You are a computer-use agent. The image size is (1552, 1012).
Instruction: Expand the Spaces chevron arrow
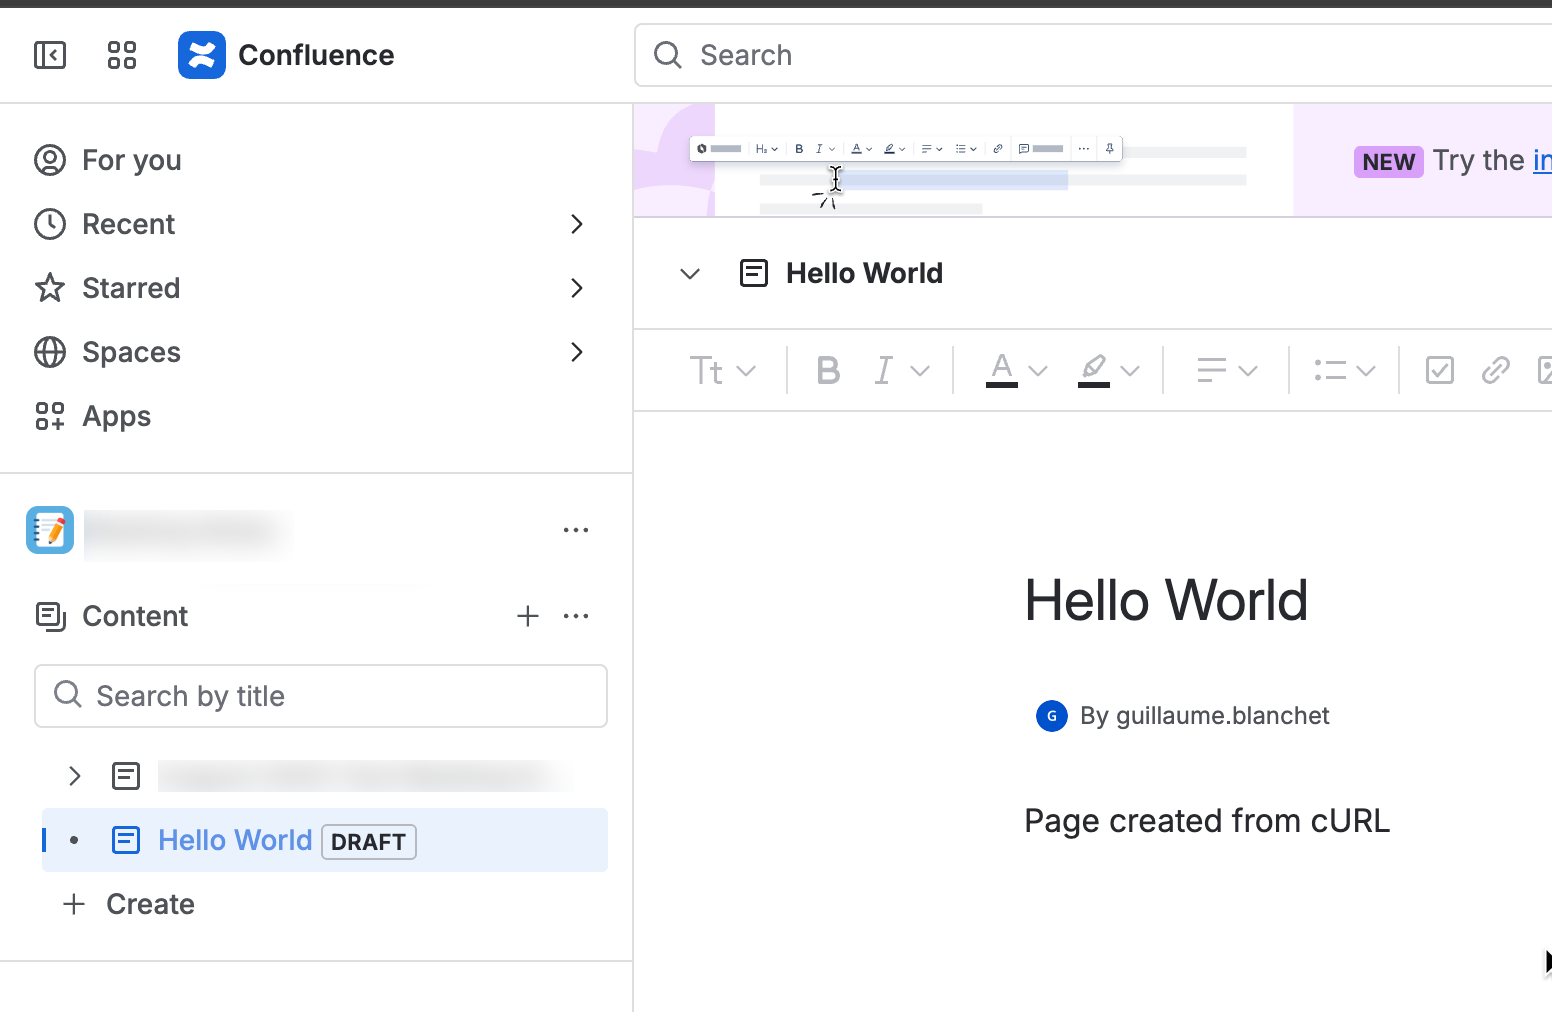click(577, 352)
